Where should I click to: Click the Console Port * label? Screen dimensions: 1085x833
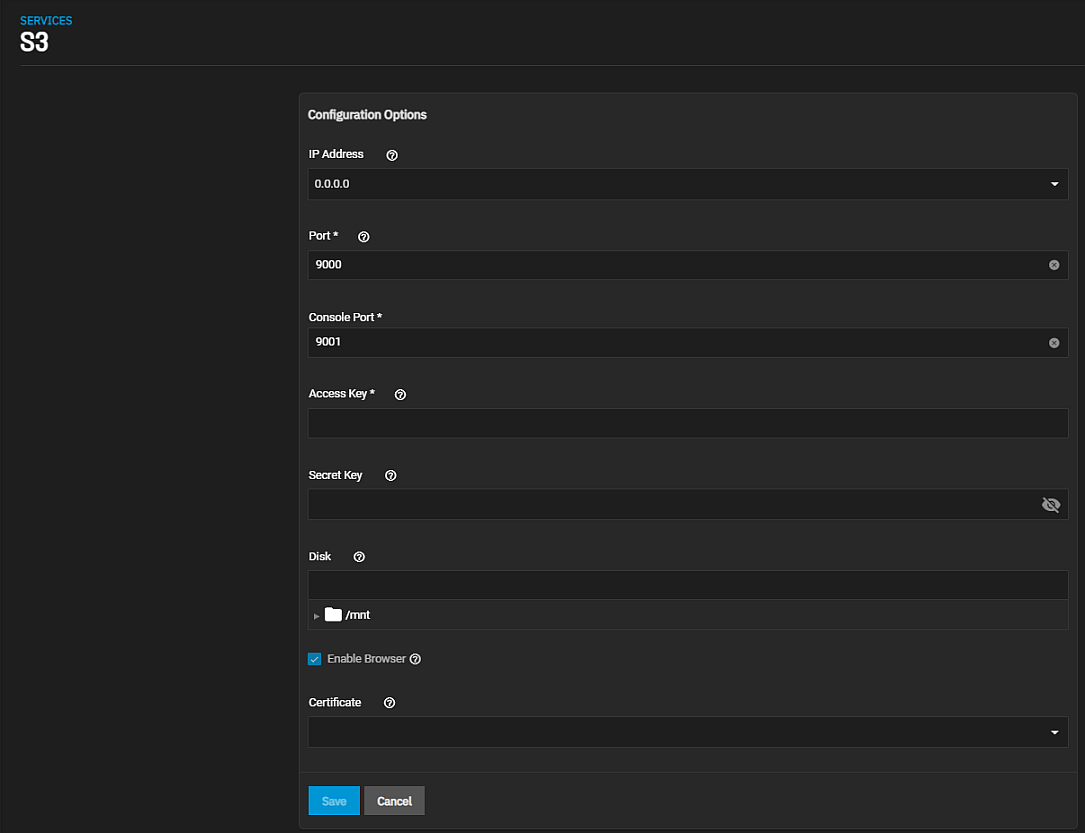click(345, 317)
